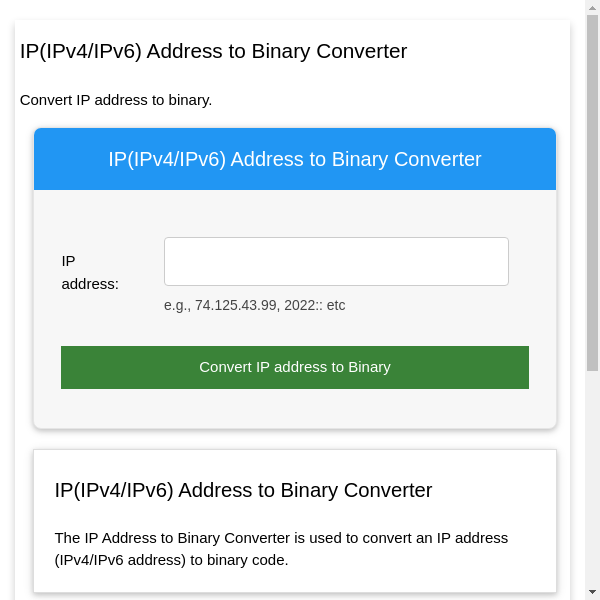Screen dimensions: 600x600
Task: Click "(IPv4/IPv6 address)" in the description paragraph
Action: coord(121,560)
